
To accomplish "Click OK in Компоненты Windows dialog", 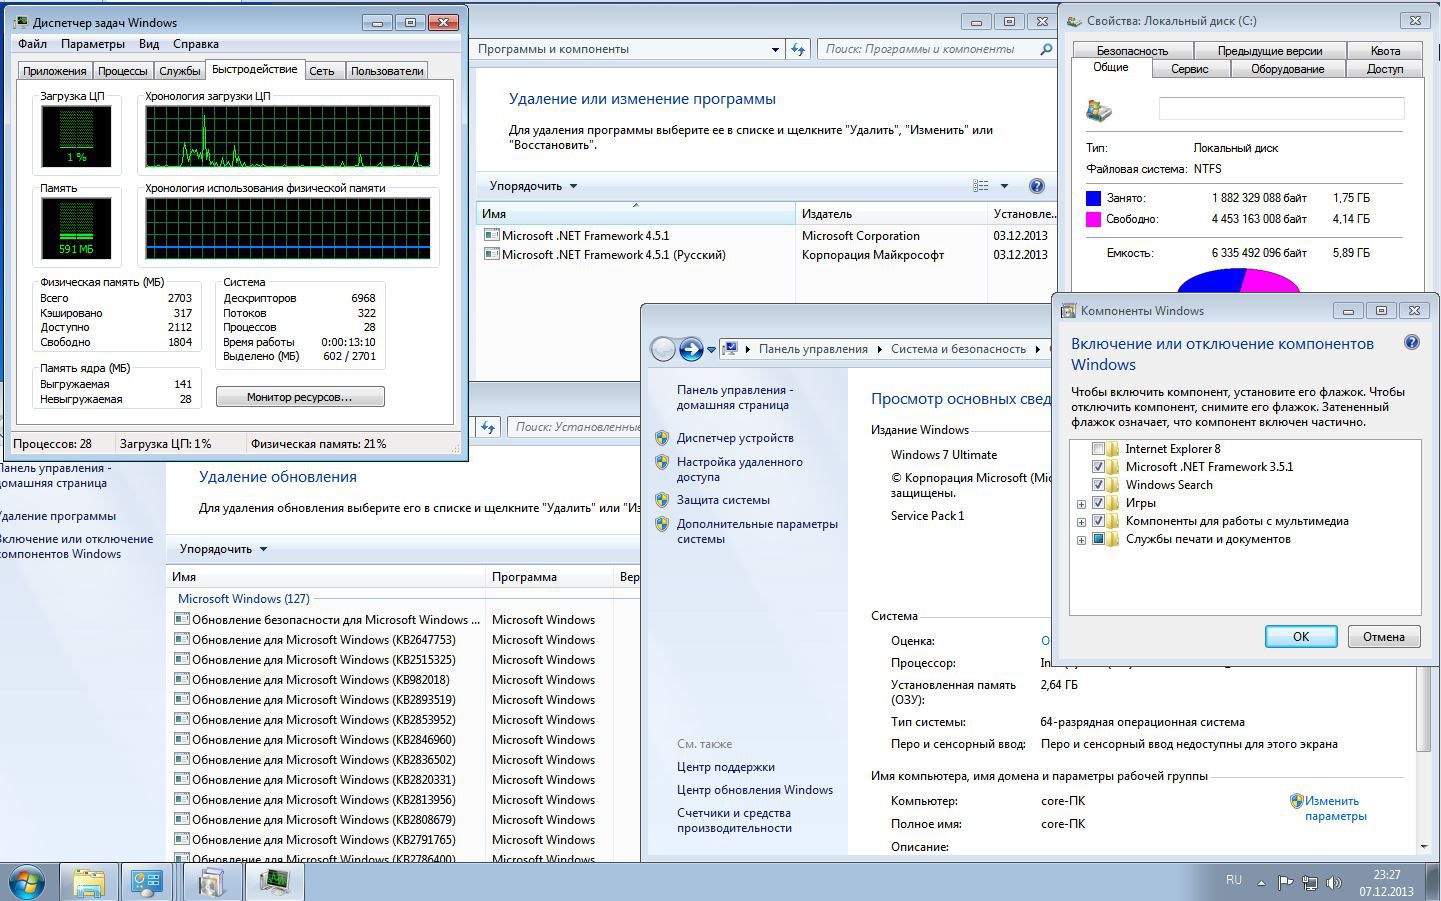I will coord(1300,637).
